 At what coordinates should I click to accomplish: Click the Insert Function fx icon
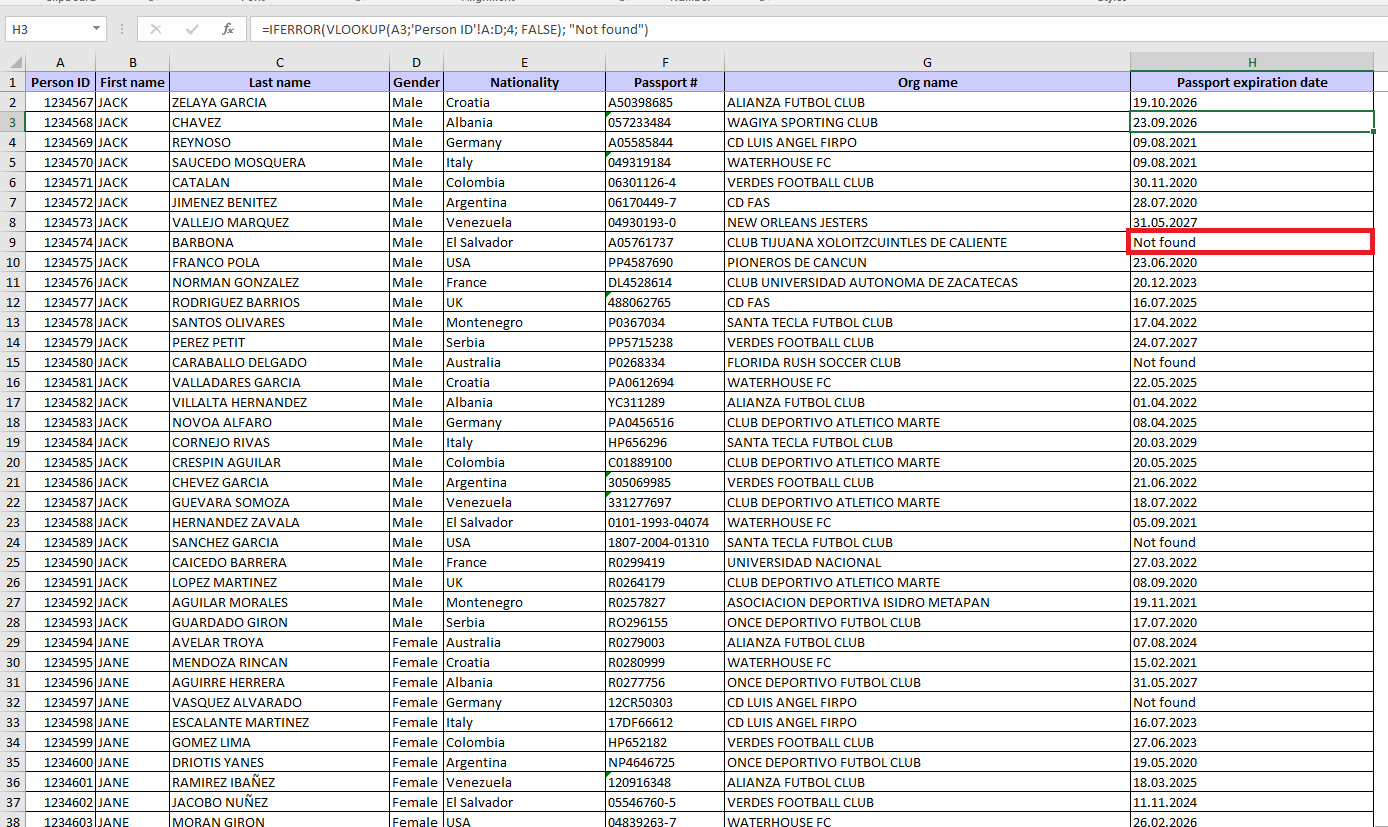tap(228, 29)
